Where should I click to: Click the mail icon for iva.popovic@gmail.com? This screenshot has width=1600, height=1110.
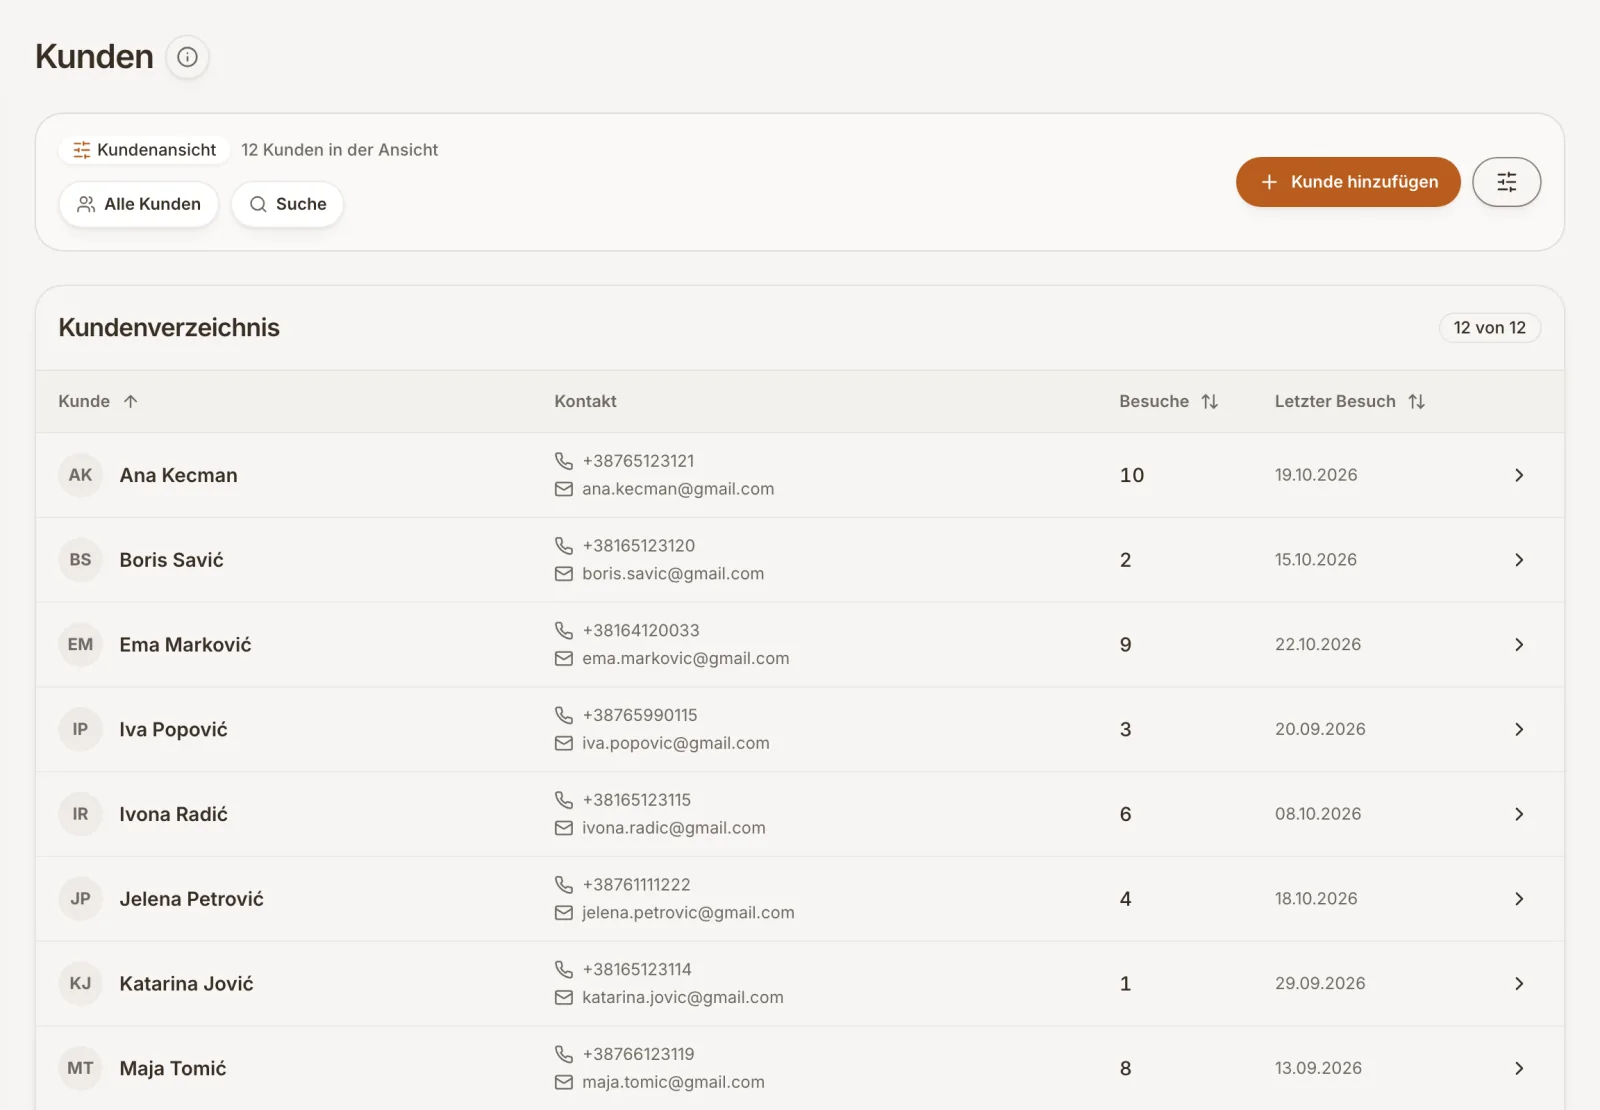tap(564, 744)
